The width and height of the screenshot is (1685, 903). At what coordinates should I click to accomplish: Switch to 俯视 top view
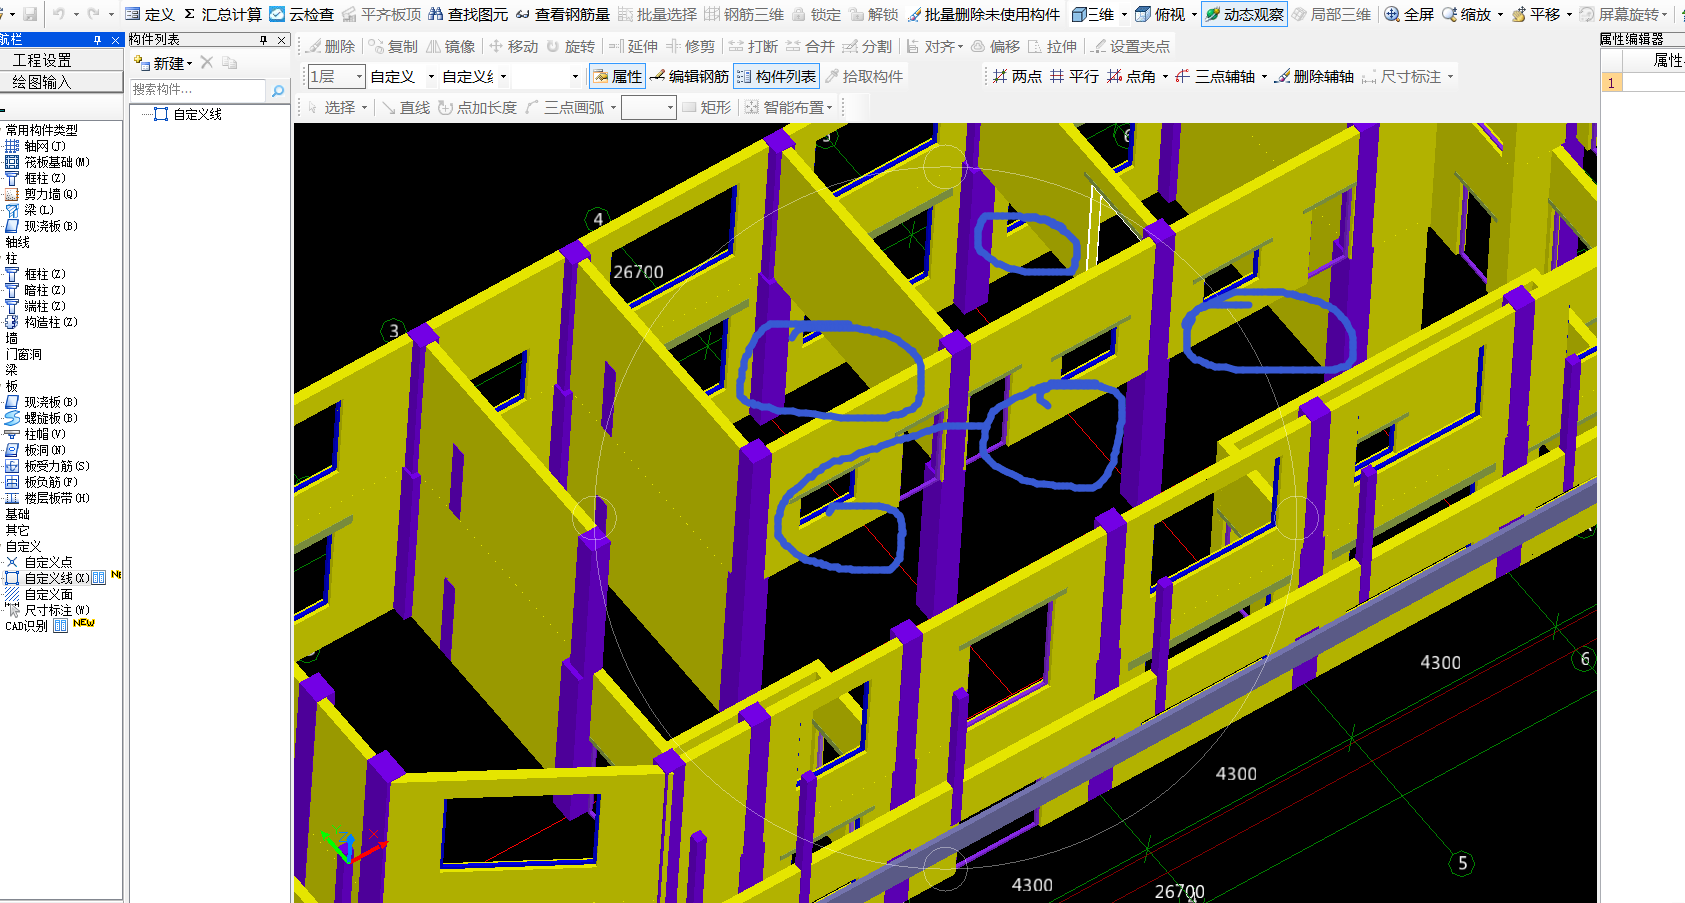1160,14
